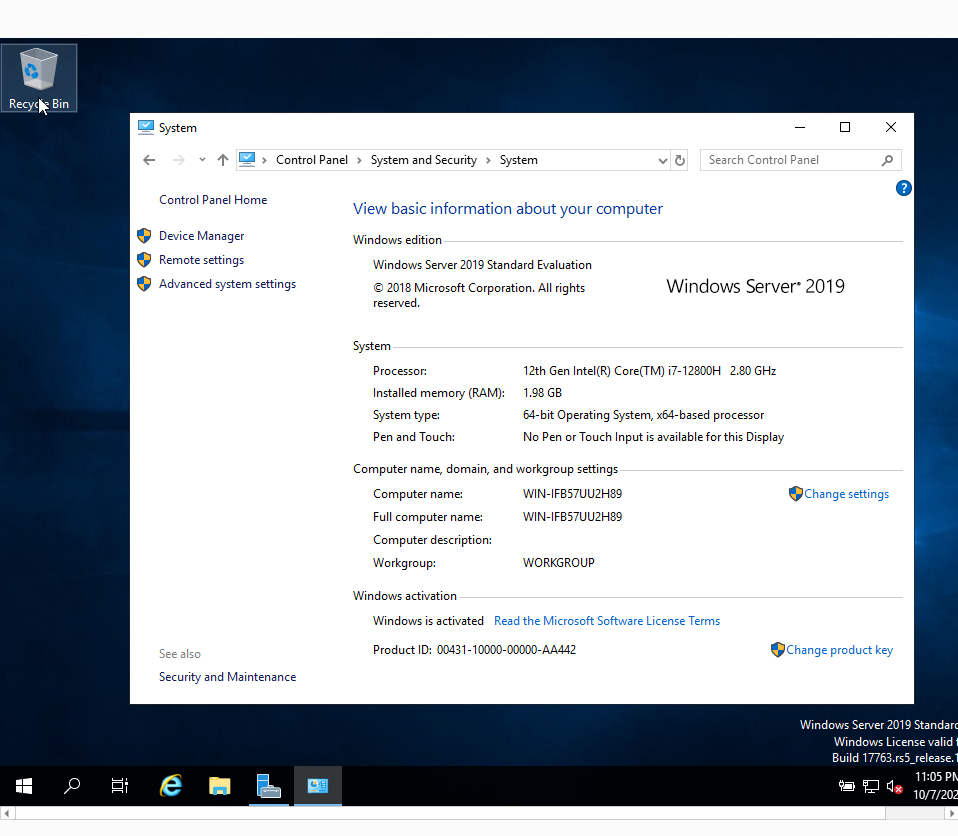This screenshot has width=958, height=836.
Task: Click the muted volume tray icon
Action: tap(894, 786)
